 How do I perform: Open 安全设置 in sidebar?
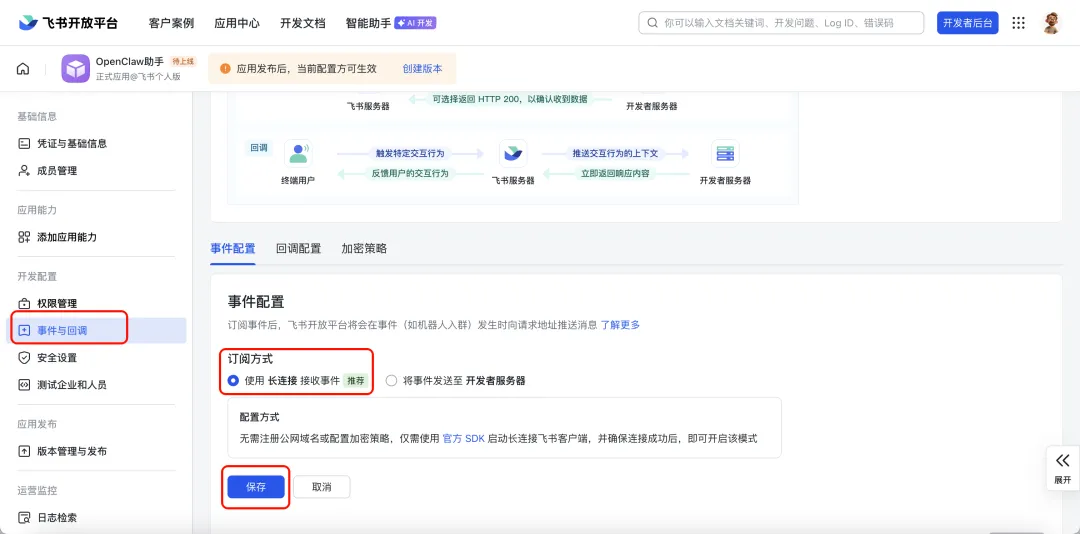pyautogui.click(x=57, y=358)
